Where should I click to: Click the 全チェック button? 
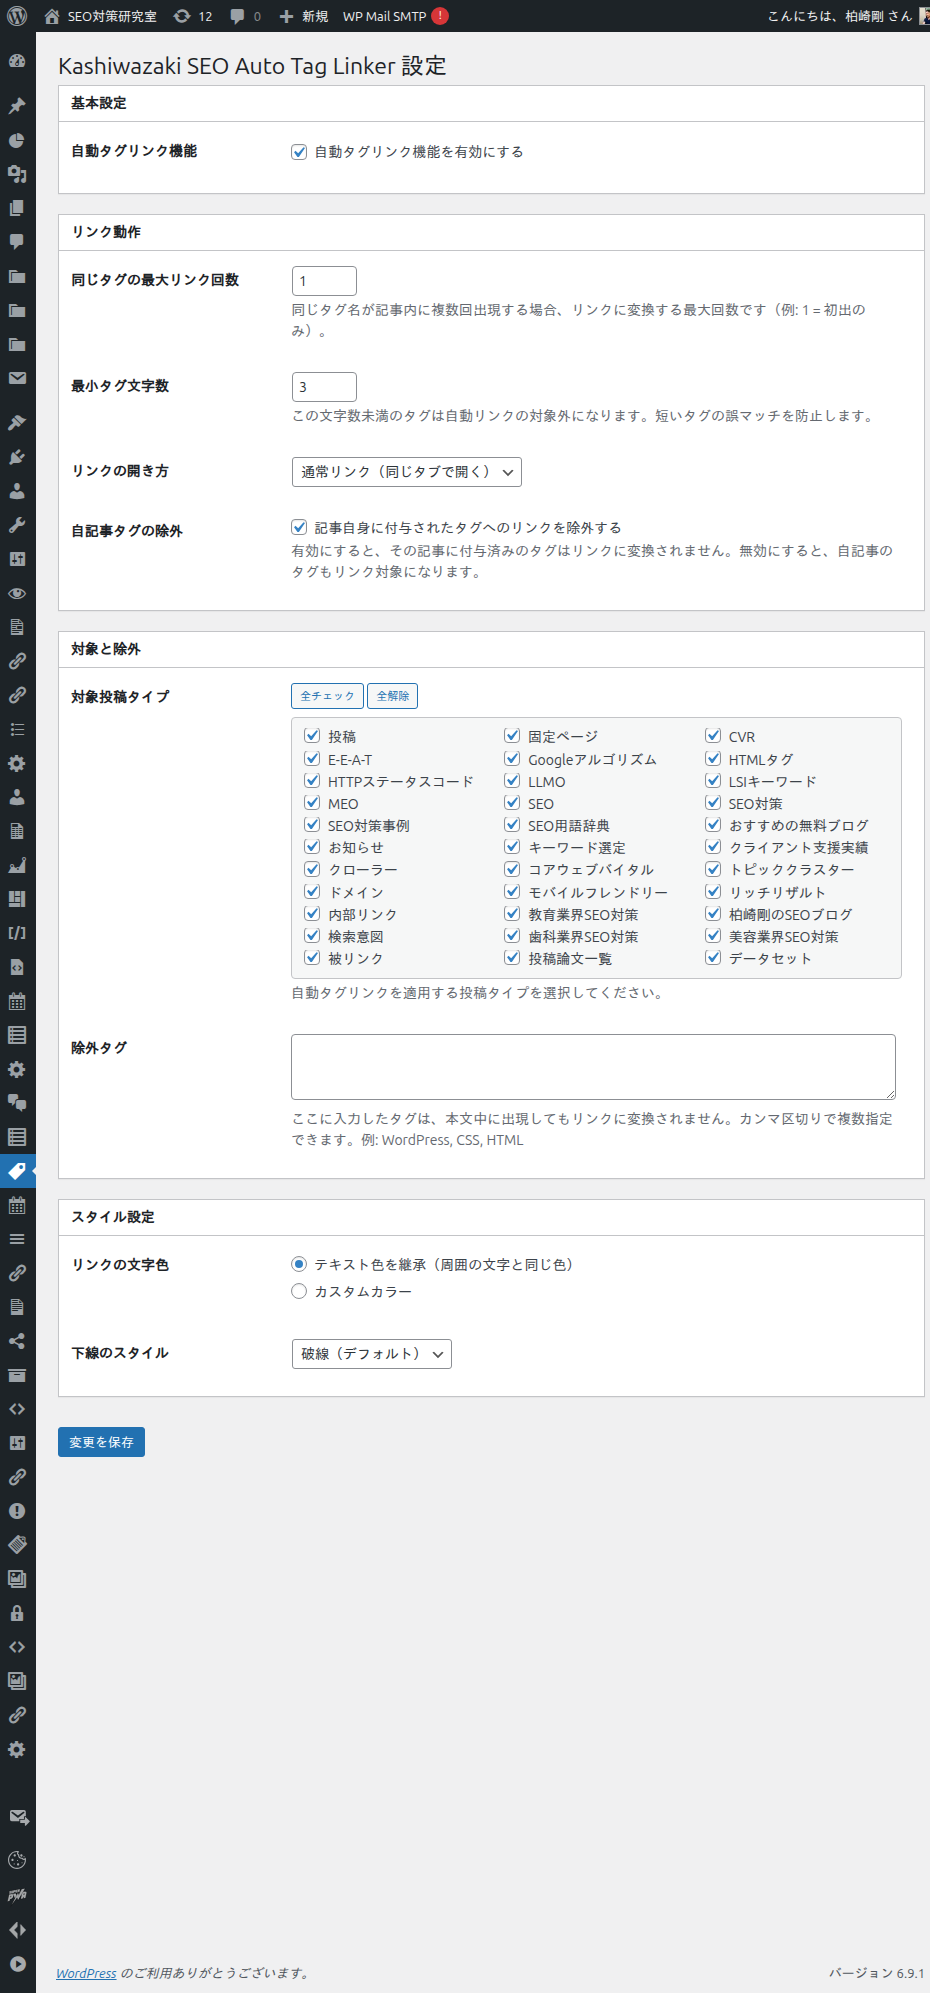pos(328,696)
